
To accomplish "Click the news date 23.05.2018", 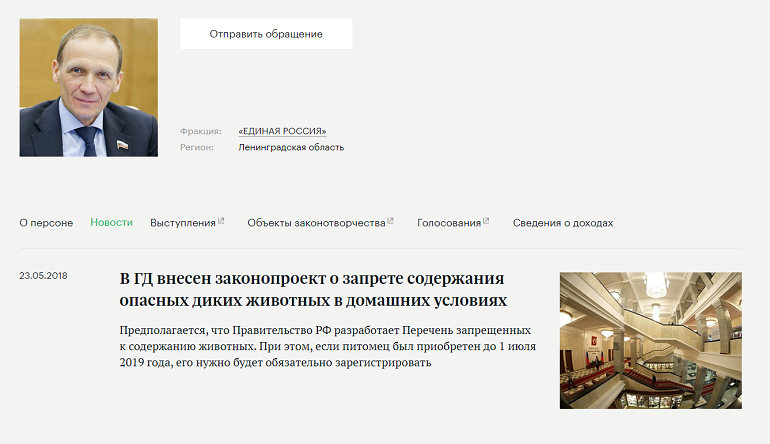I will [43, 275].
